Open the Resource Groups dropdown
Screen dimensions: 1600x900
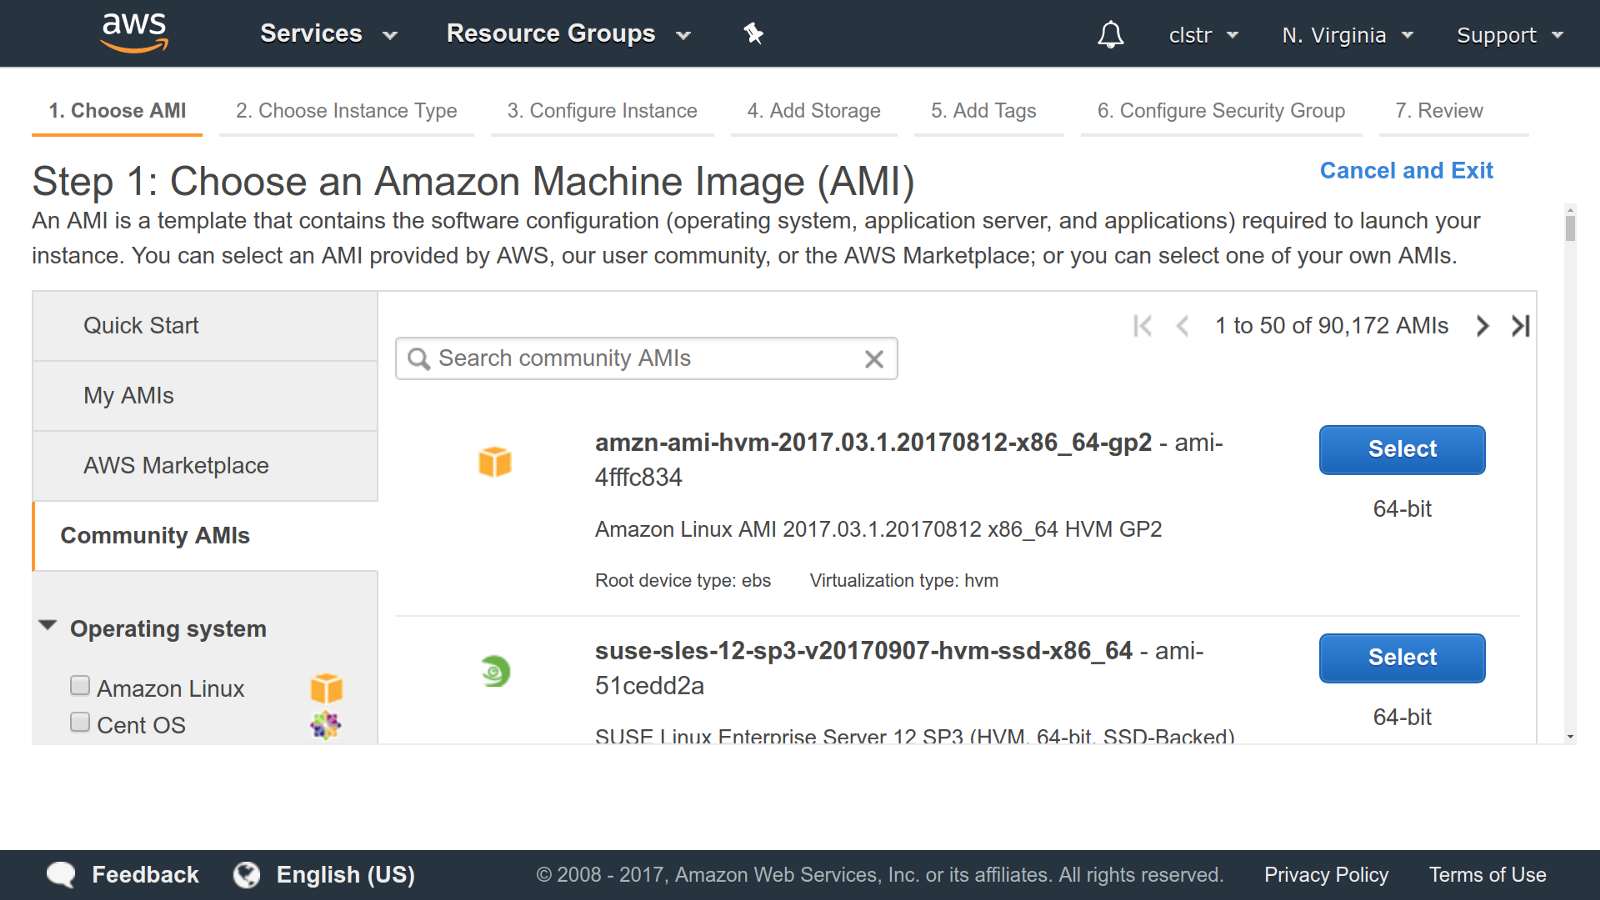tap(568, 34)
